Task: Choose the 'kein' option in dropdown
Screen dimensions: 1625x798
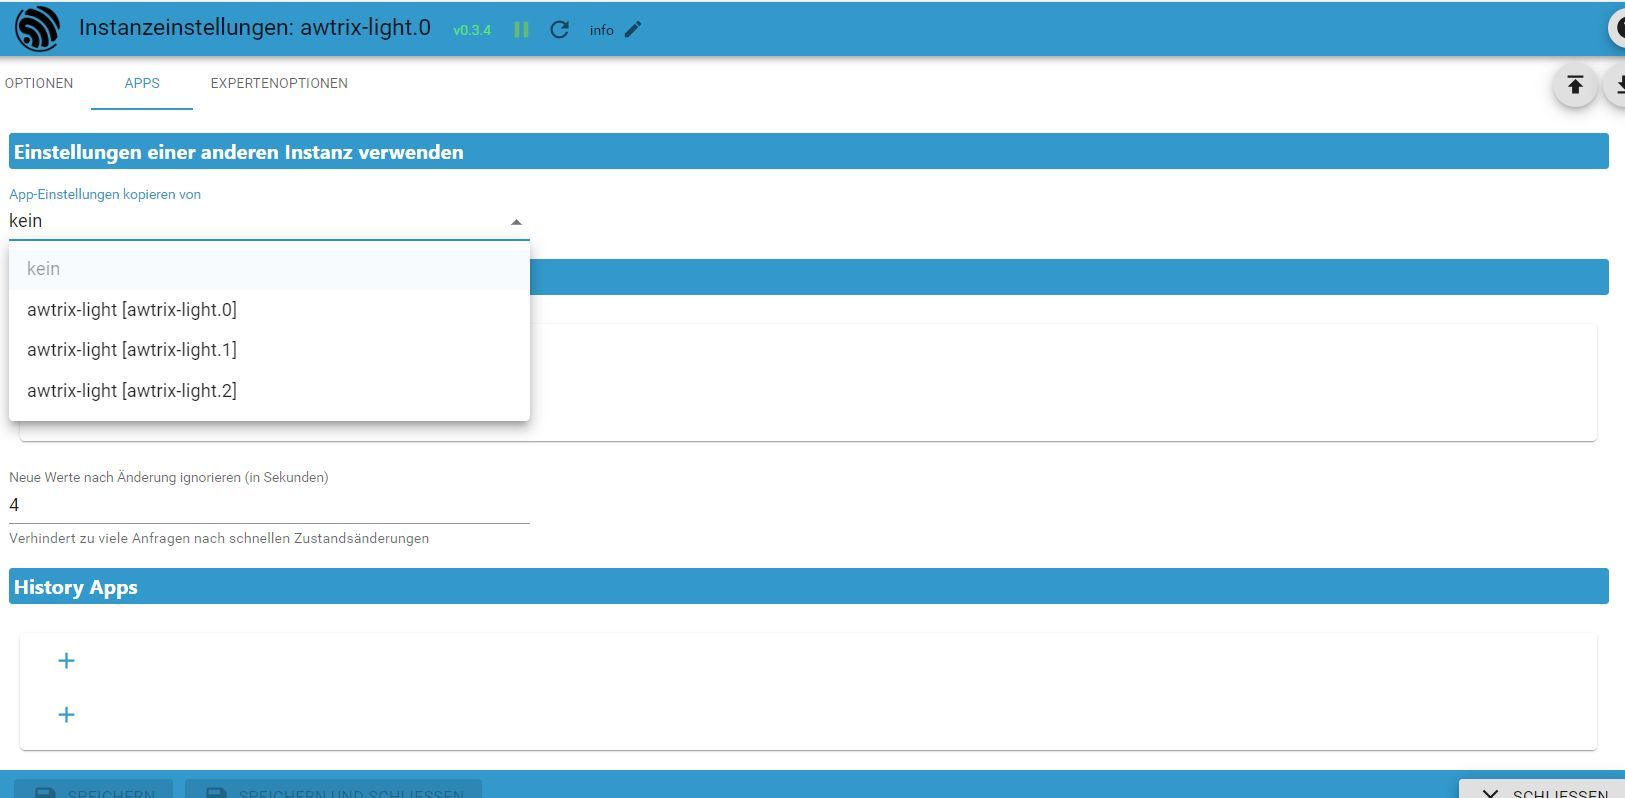Action: pyautogui.click(x=269, y=269)
